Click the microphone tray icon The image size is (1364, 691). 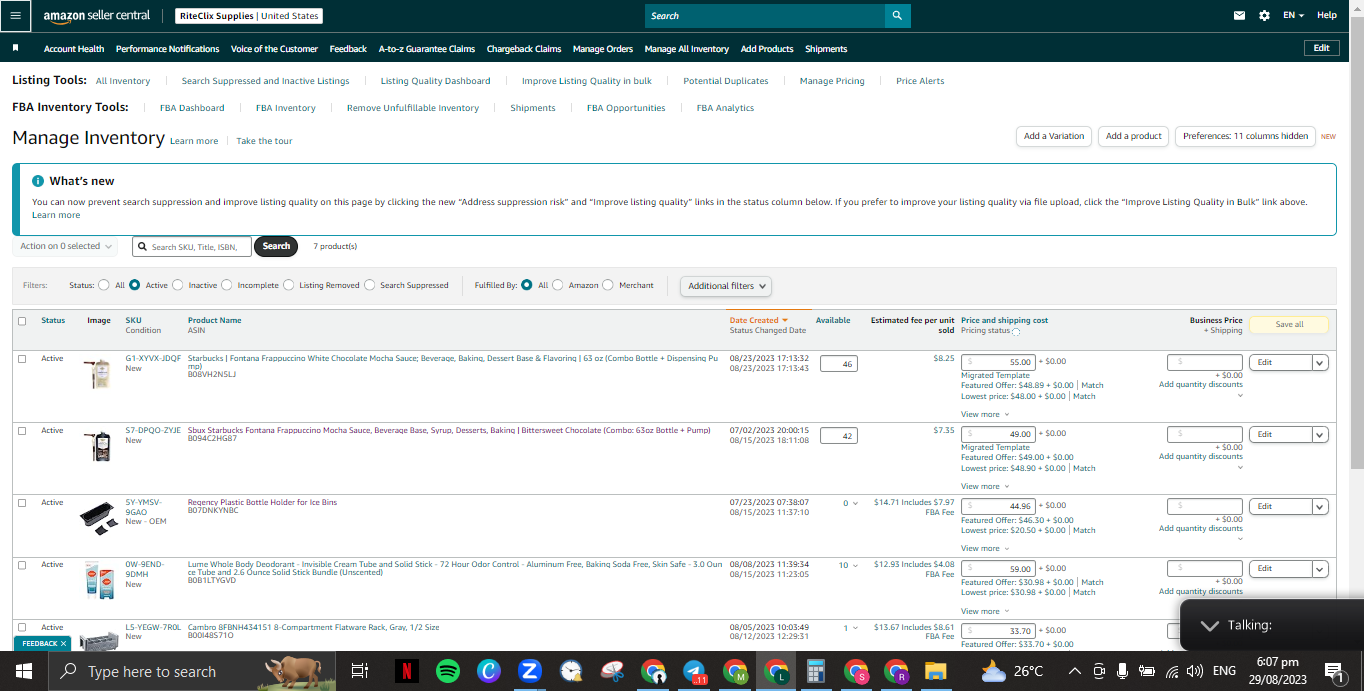[x=1123, y=671]
